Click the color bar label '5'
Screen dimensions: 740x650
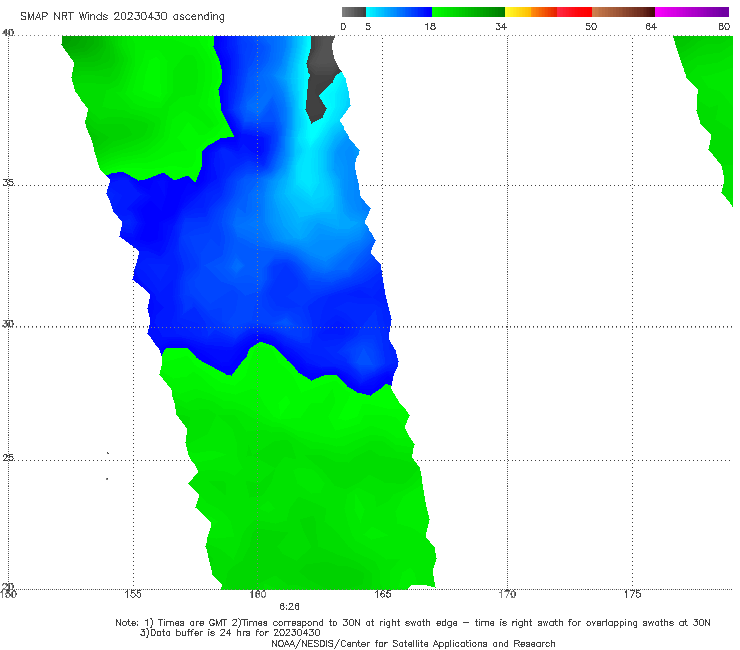368,26
